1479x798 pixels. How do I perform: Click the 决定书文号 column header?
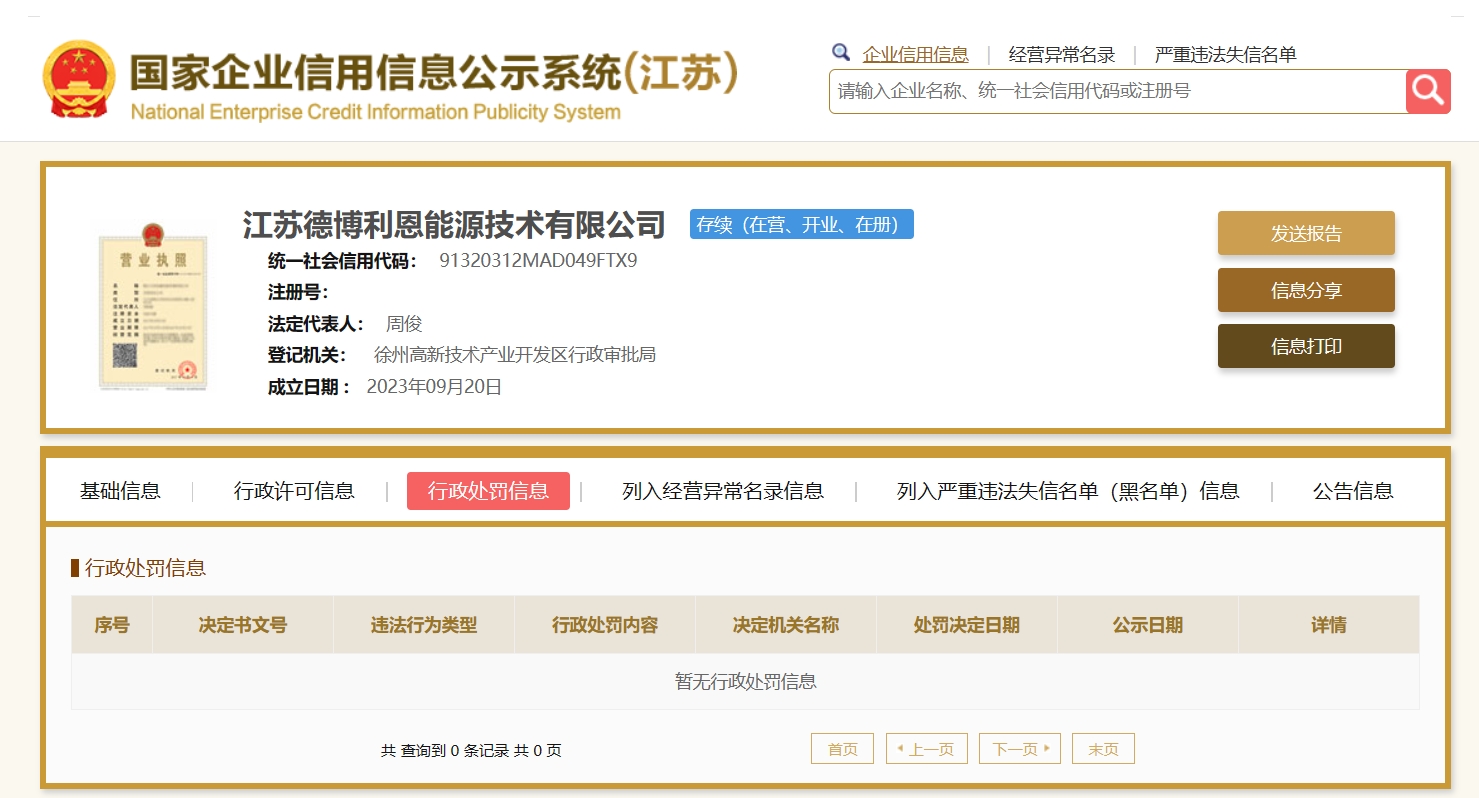click(x=243, y=625)
